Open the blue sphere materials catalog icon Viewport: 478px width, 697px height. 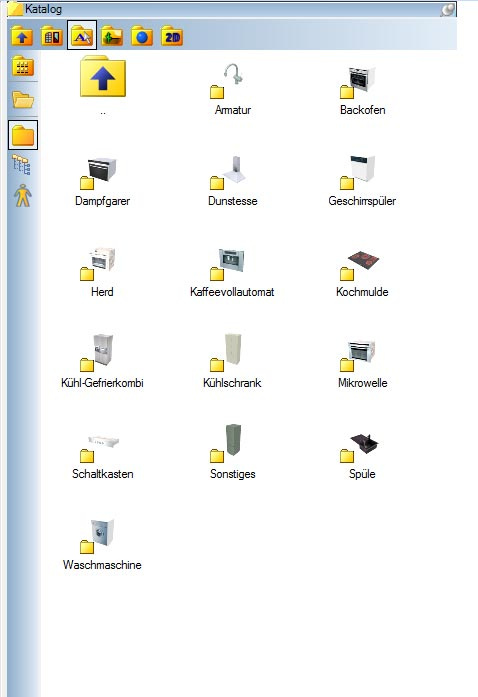(142, 36)
